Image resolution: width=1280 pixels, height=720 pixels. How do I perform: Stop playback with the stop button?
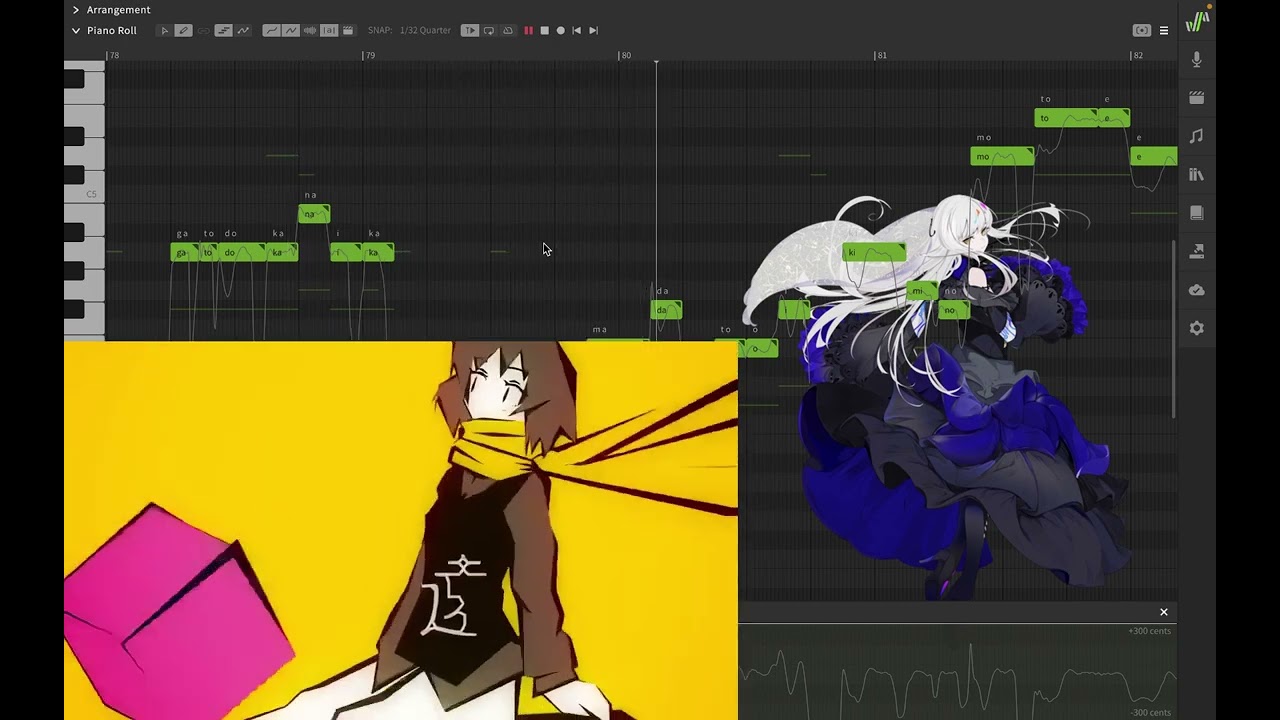pyautogui.click(x=544, y=31)
